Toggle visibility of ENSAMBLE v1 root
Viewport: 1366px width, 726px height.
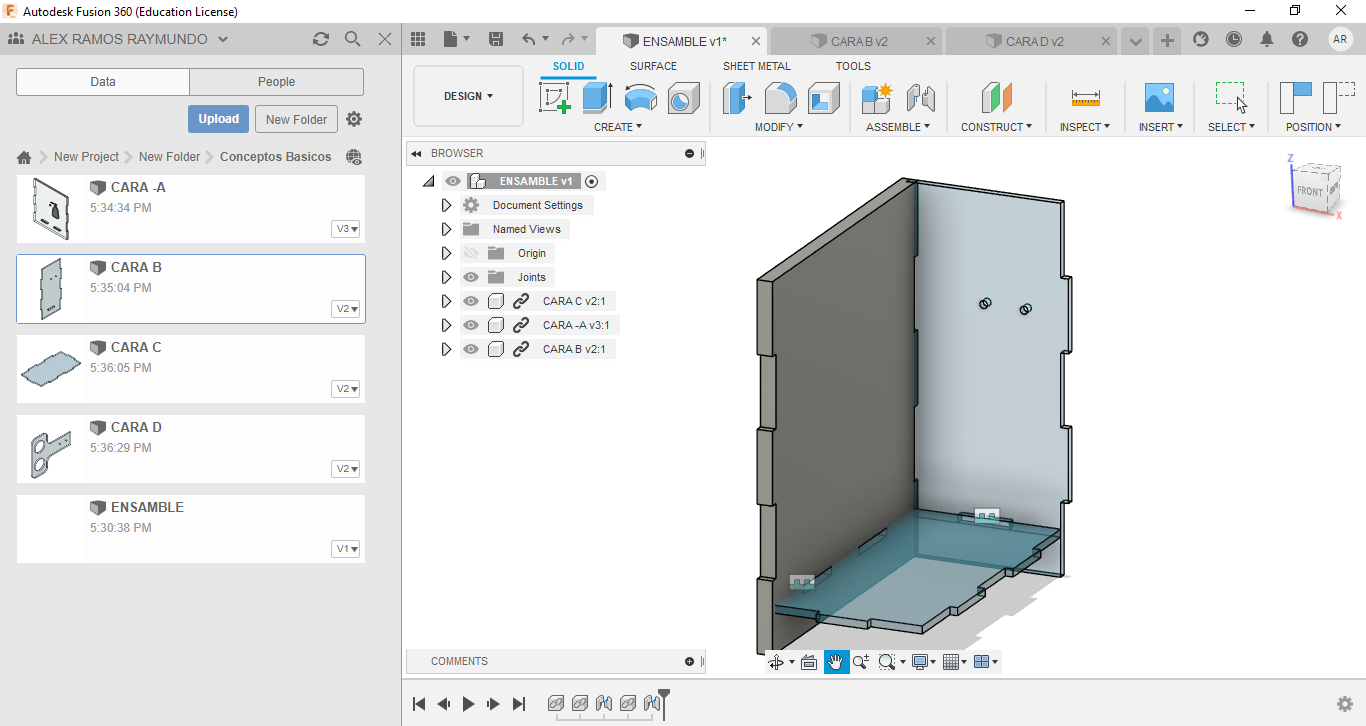pos(453,181)
